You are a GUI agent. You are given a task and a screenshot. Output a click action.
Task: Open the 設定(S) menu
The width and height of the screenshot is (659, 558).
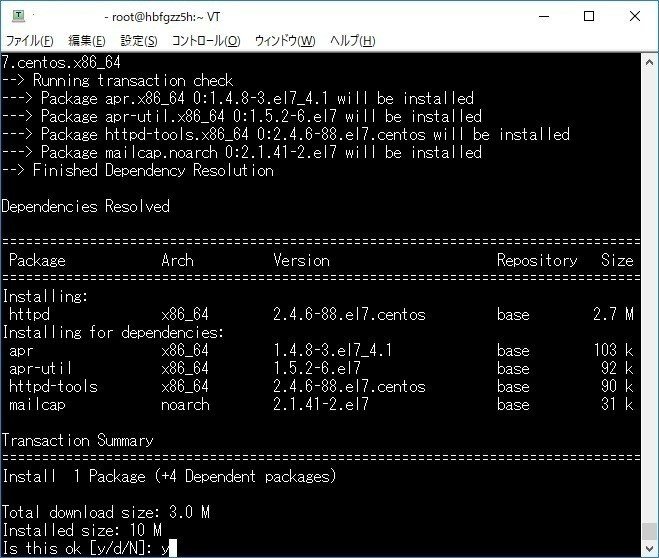[139, 41]
